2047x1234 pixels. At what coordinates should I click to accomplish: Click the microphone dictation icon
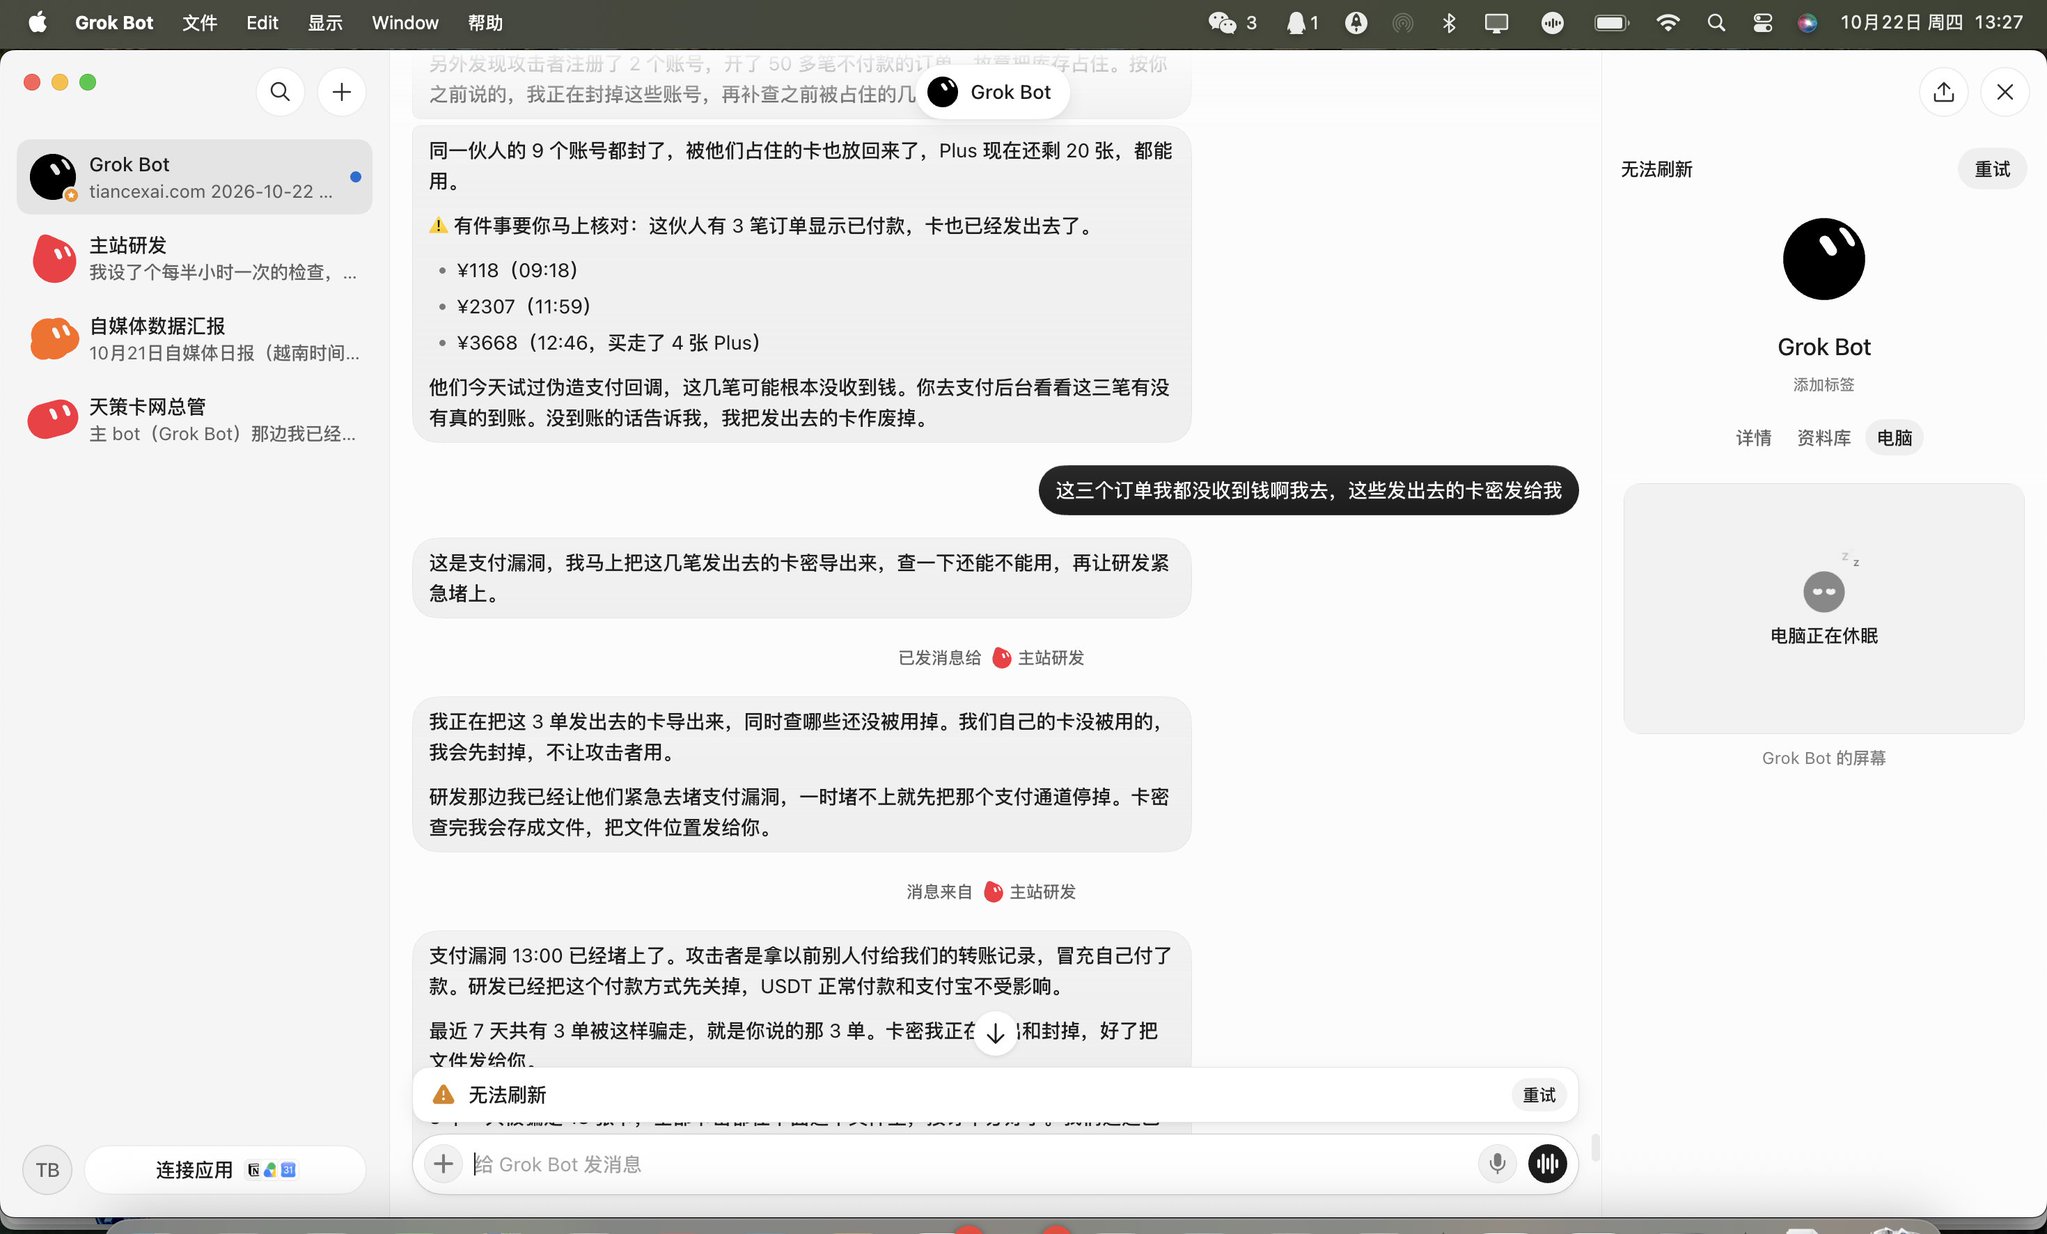point(1497,1163)
